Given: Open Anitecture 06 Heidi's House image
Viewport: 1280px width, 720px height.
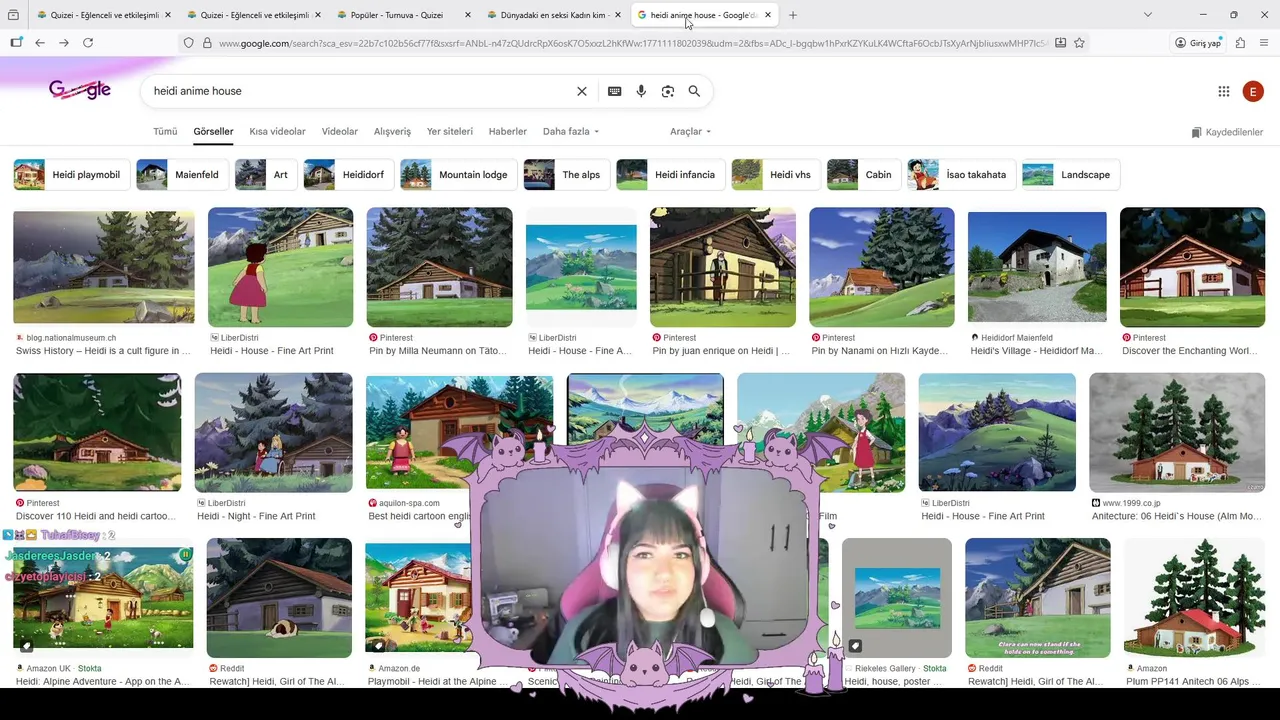Looking at the screenshot, I should pyautogui.click(x=1177, y=432).
